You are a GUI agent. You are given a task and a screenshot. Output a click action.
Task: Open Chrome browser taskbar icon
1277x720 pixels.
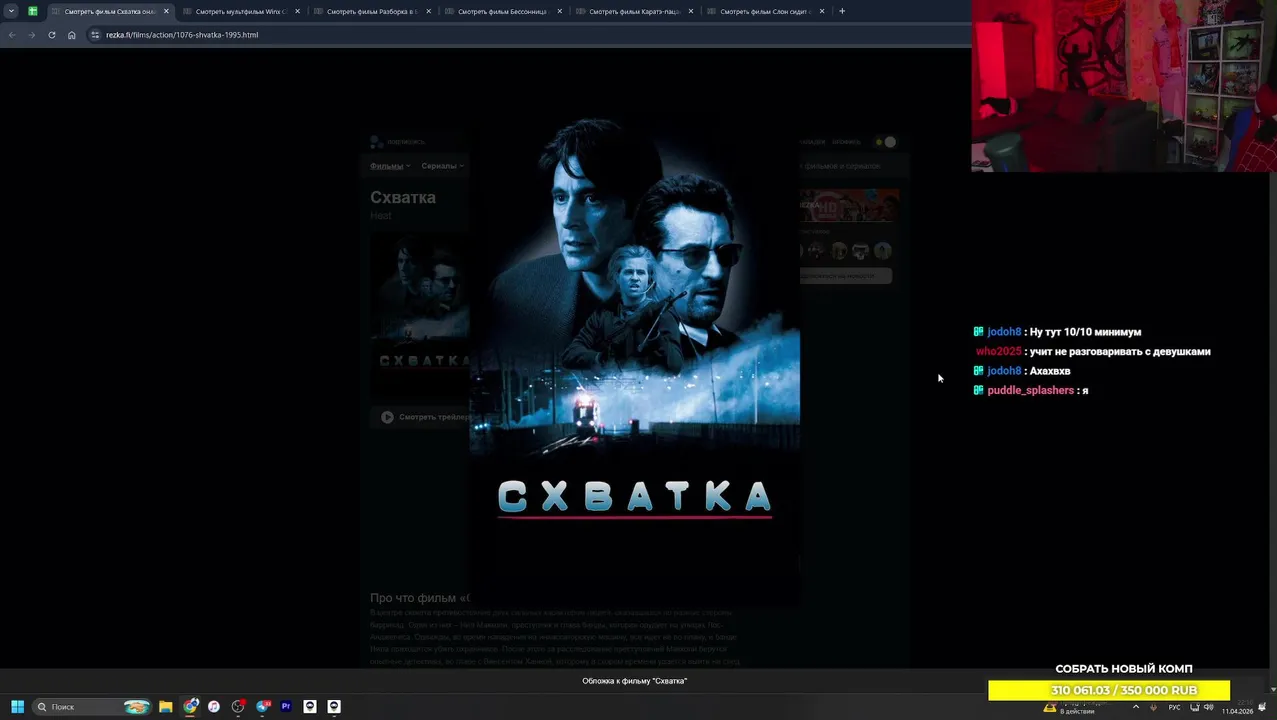coord(190,706)
